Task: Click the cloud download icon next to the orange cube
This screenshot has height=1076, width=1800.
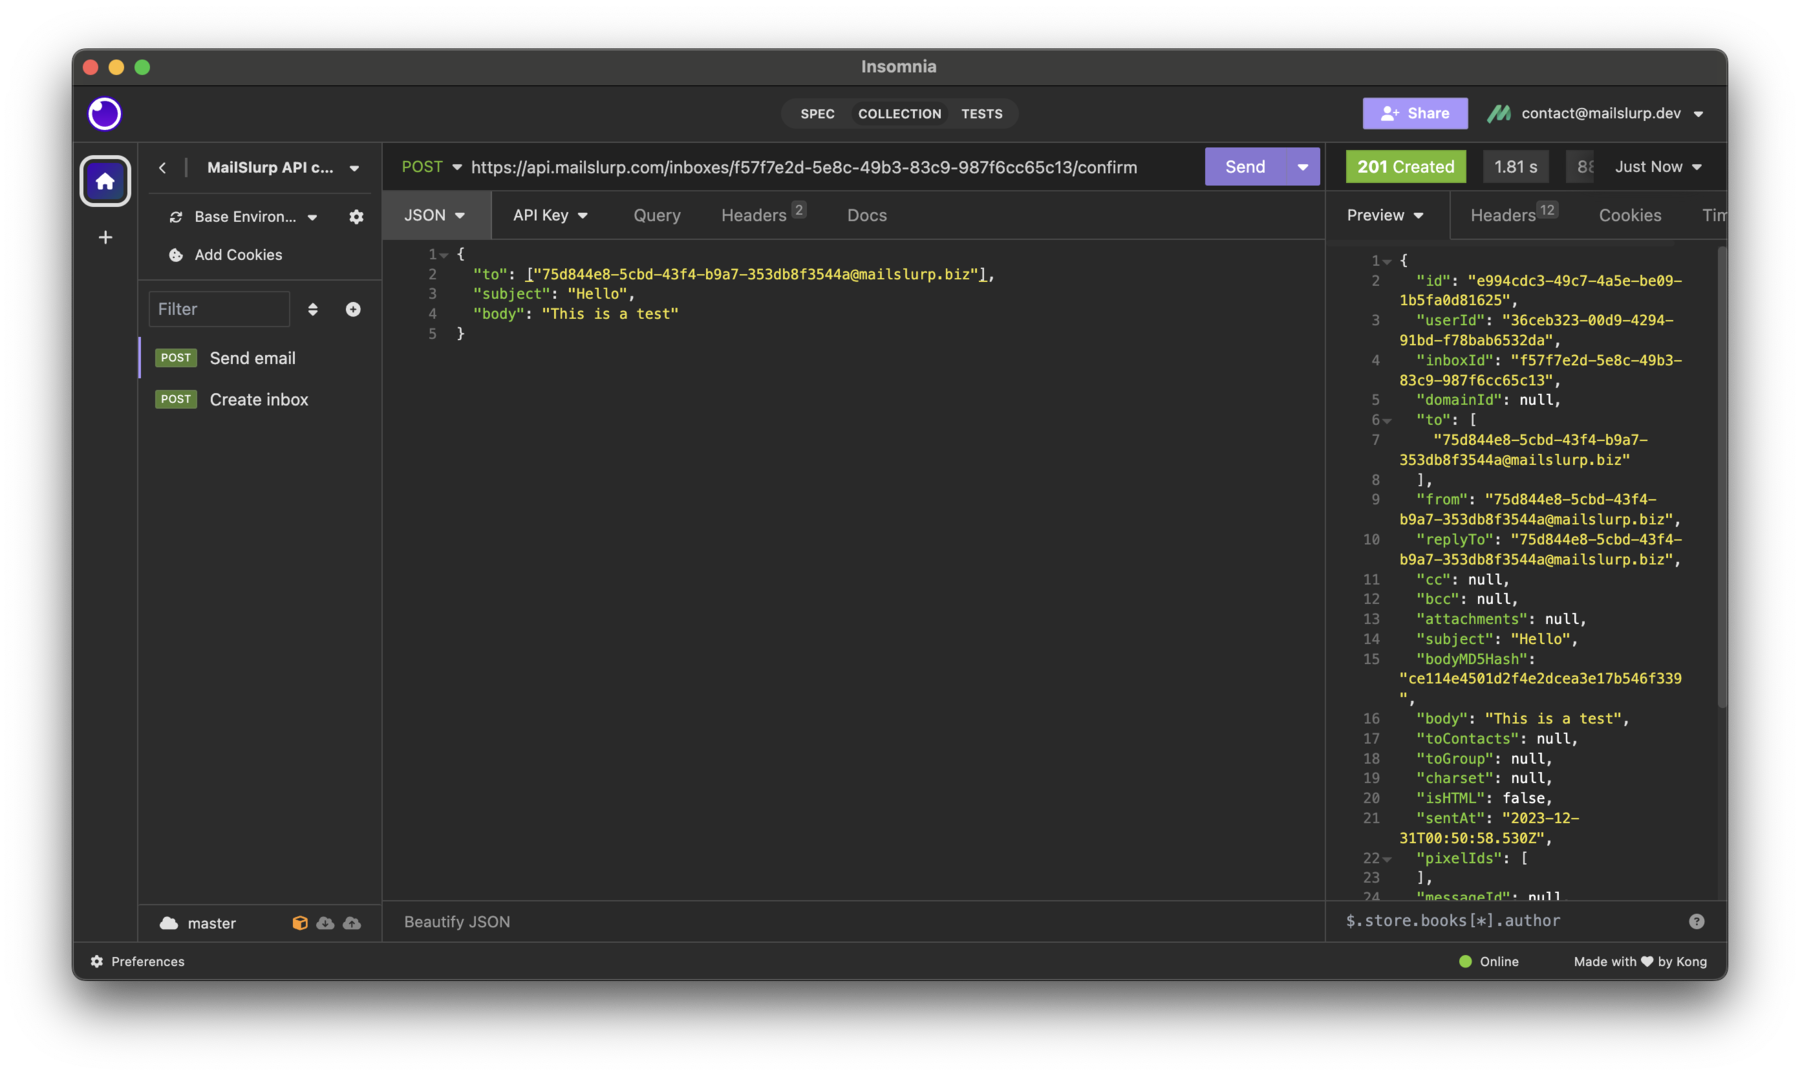Action: point(326,923)
